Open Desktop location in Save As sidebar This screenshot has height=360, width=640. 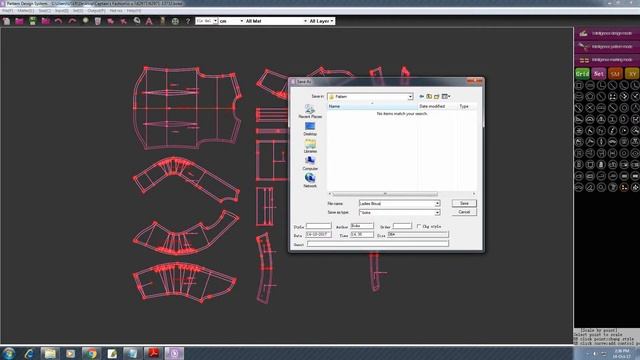310,129
